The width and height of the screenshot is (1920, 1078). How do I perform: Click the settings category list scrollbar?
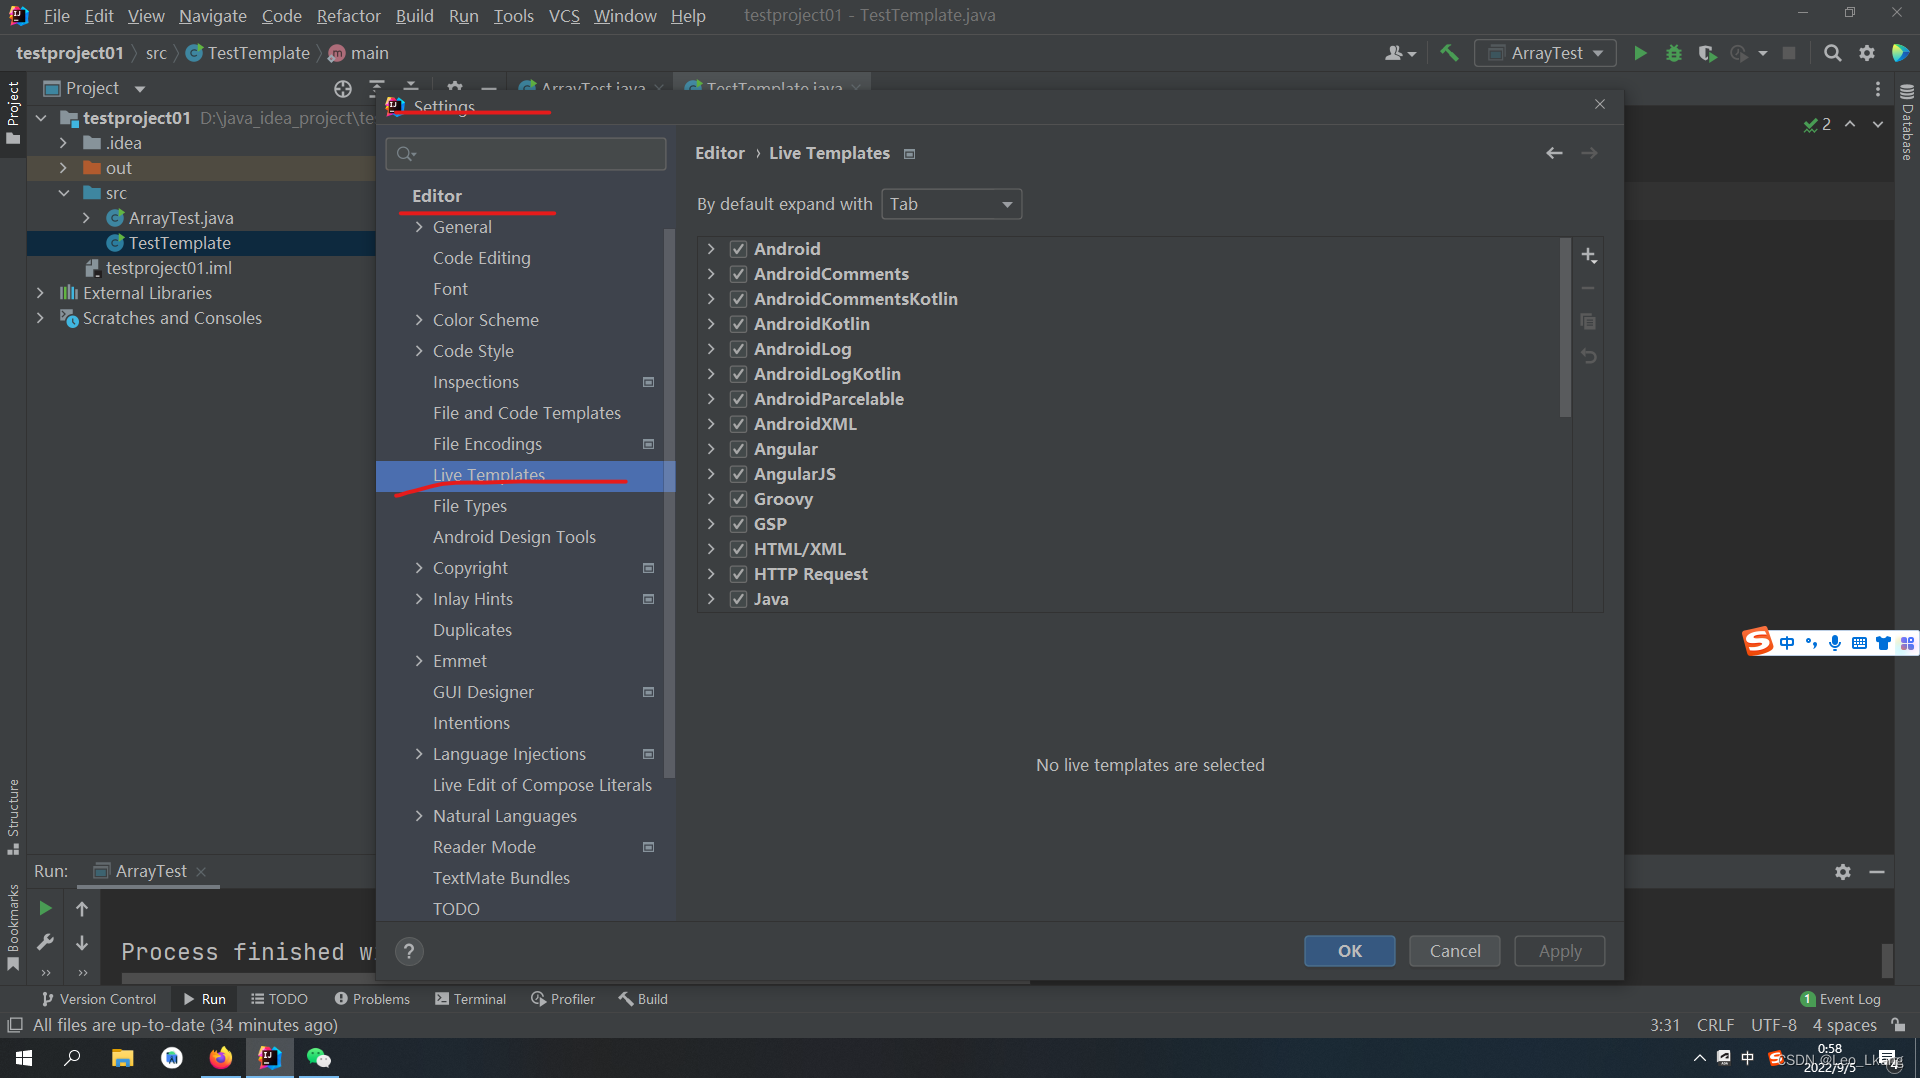(669, 503)
